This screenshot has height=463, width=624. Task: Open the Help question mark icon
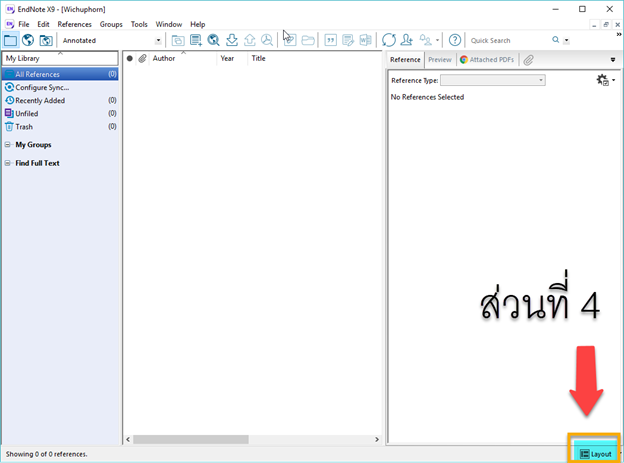[x=455, y=40]
